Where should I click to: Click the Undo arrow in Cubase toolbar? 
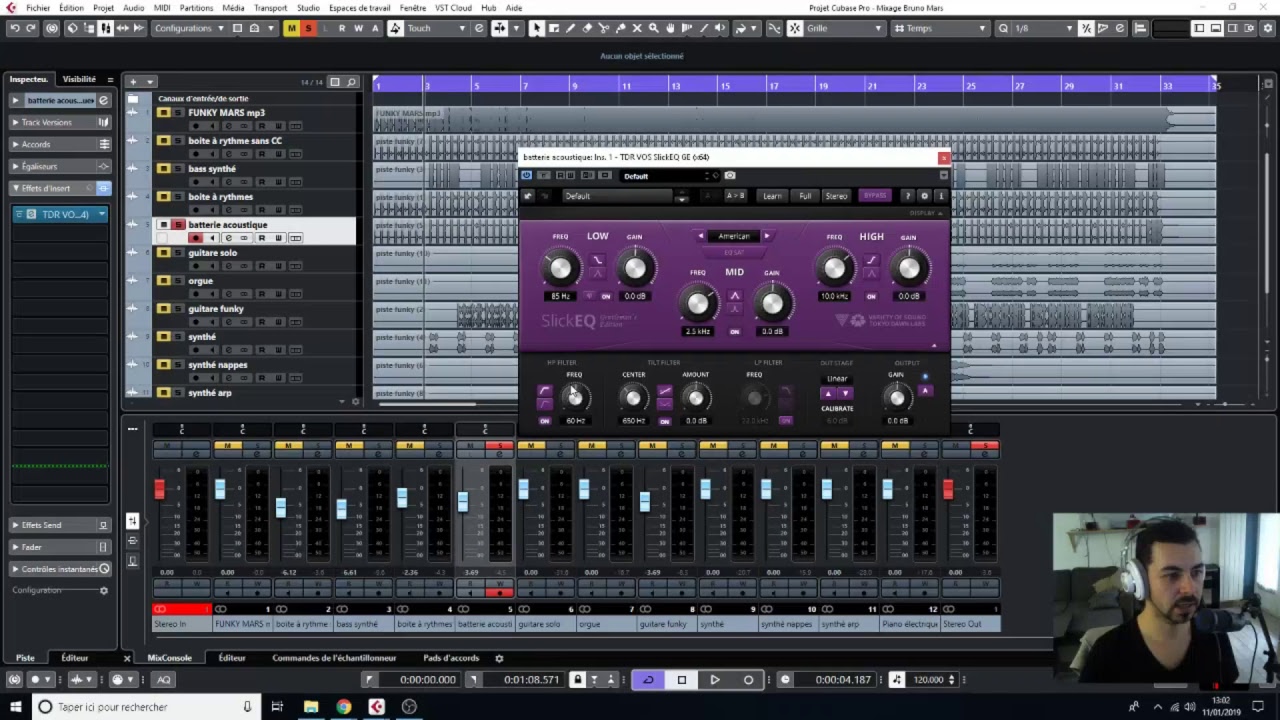coord(15,28)
